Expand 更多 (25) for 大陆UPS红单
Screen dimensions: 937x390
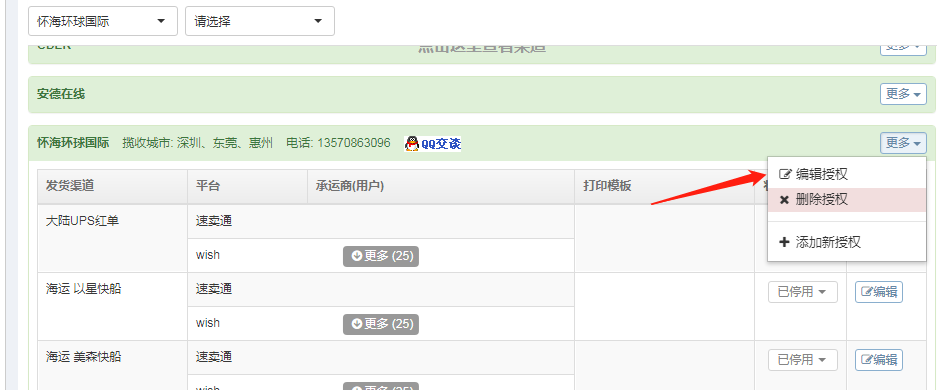[x=381, y=256]
